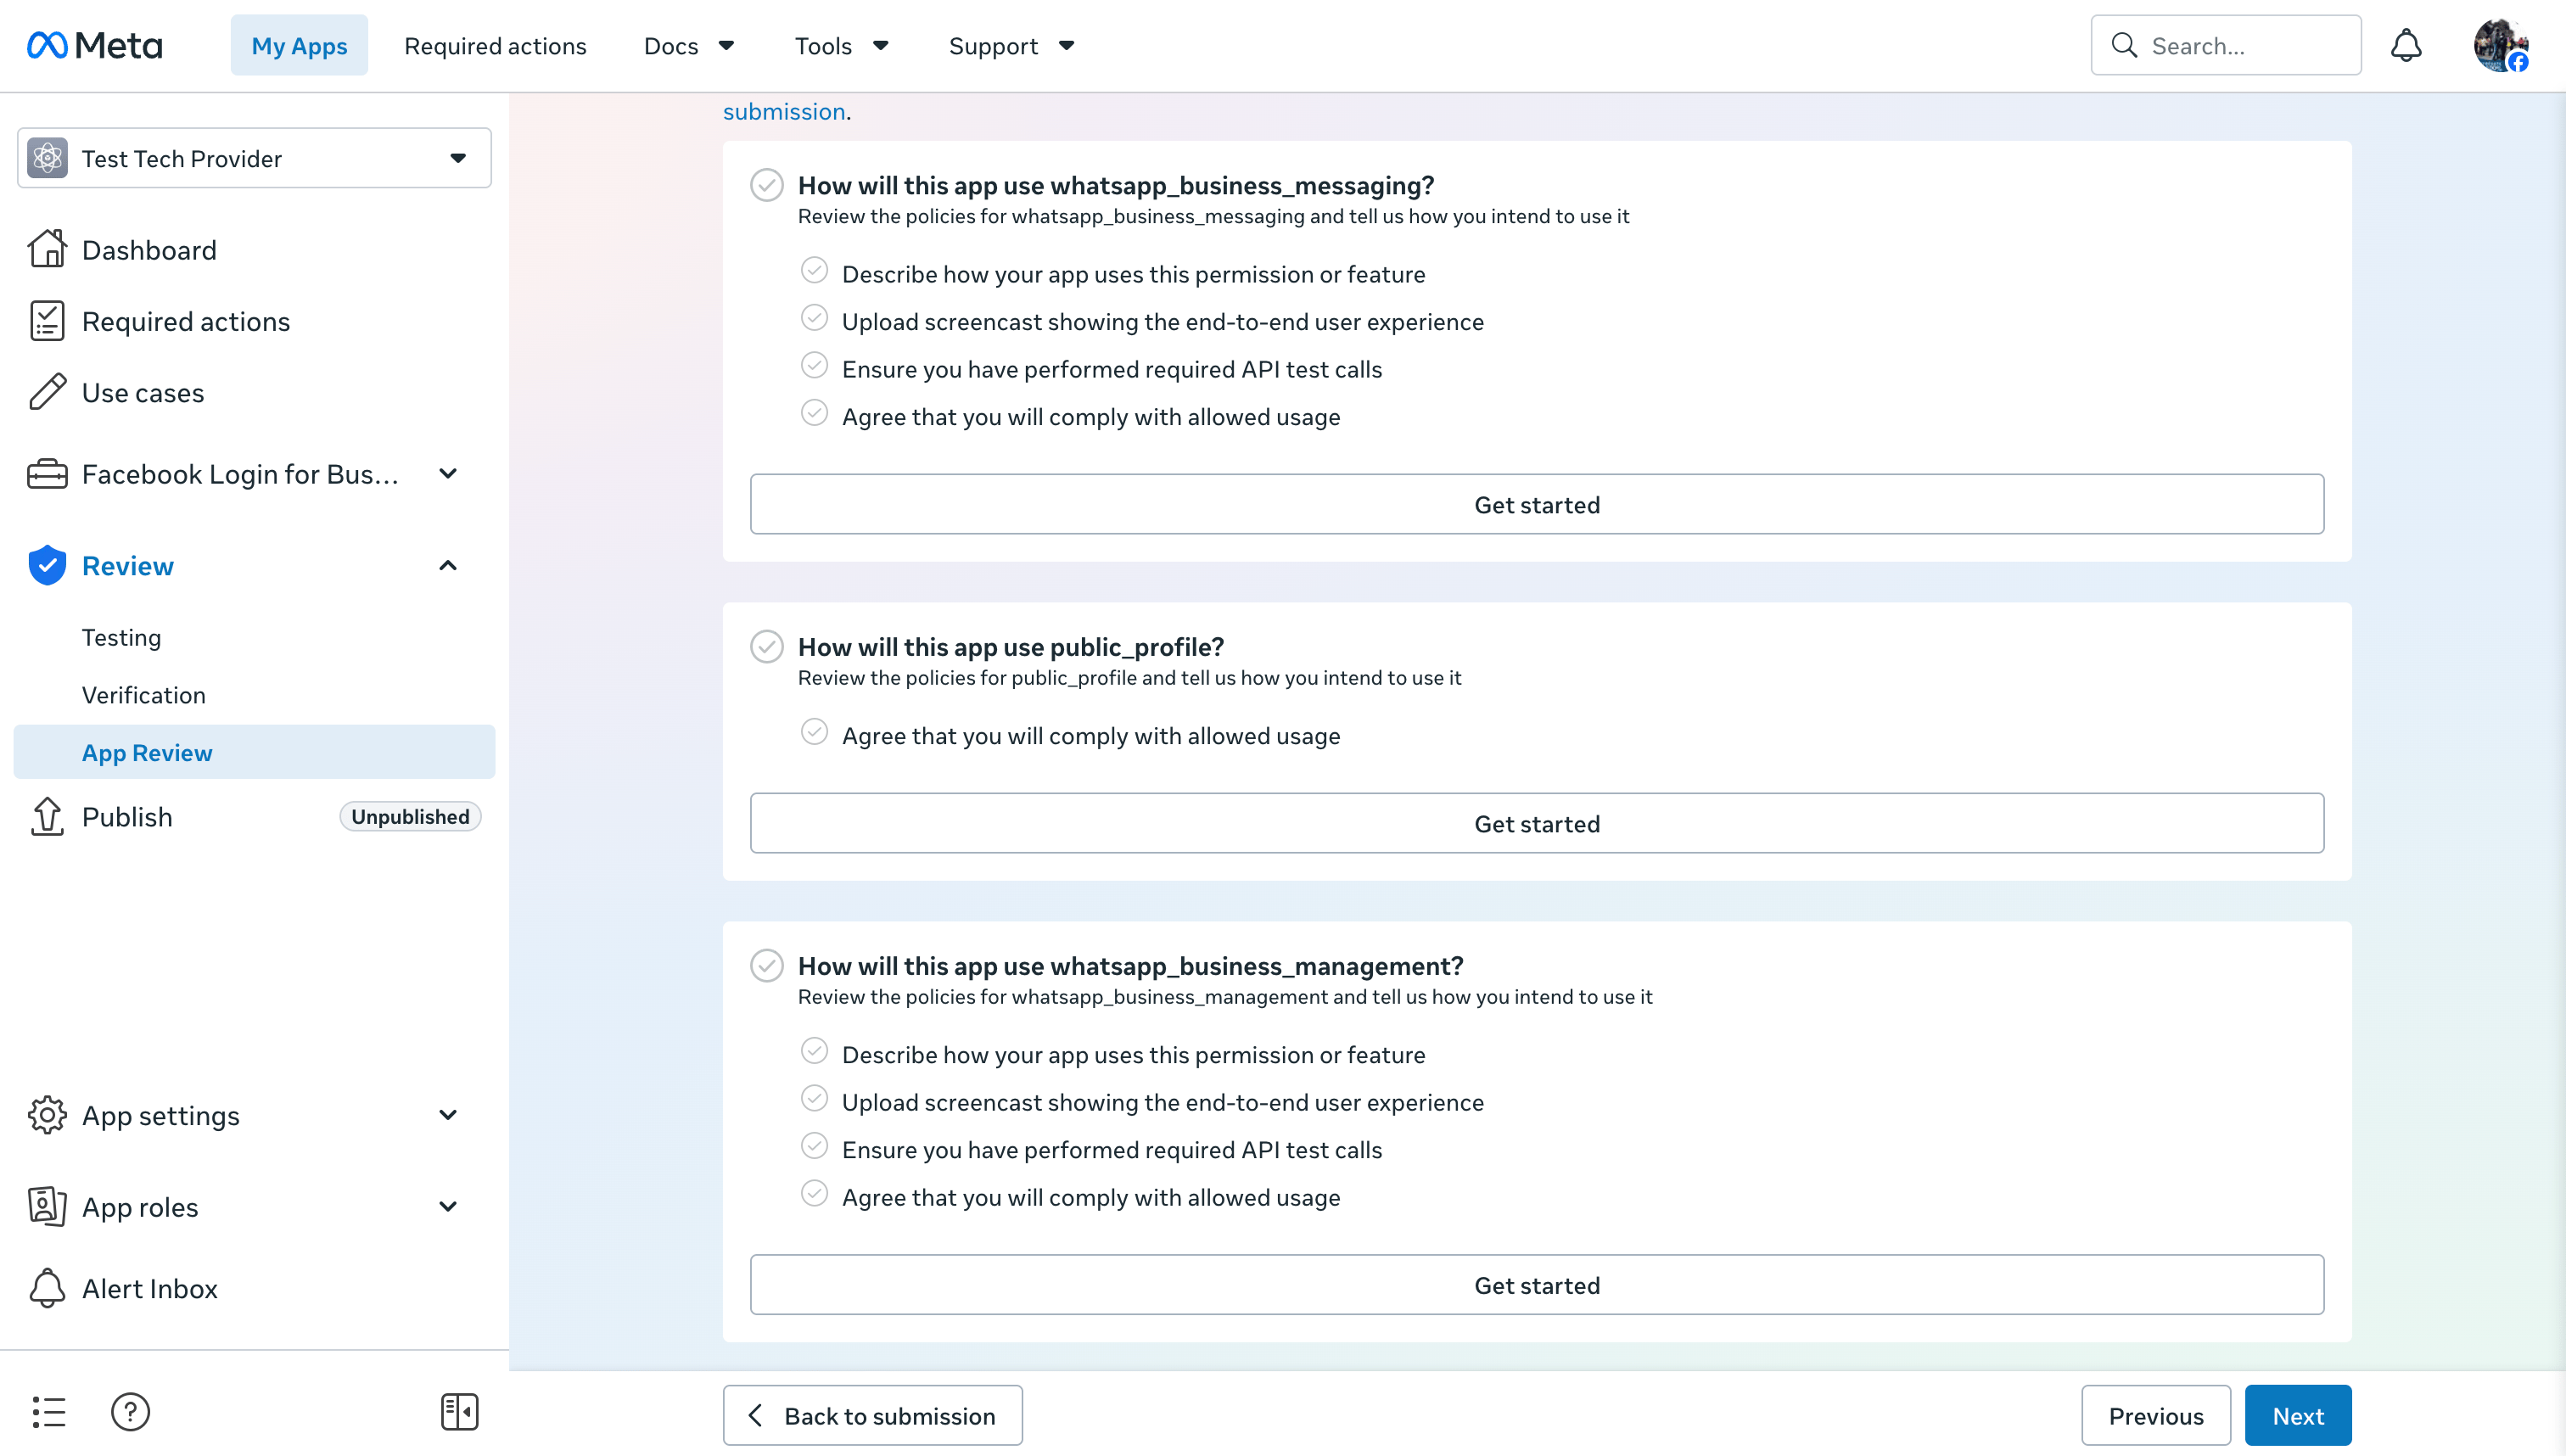Screen dimensions: 2566x1456
Task: Click the Meta logo
Action: click(x=95, y=46)
